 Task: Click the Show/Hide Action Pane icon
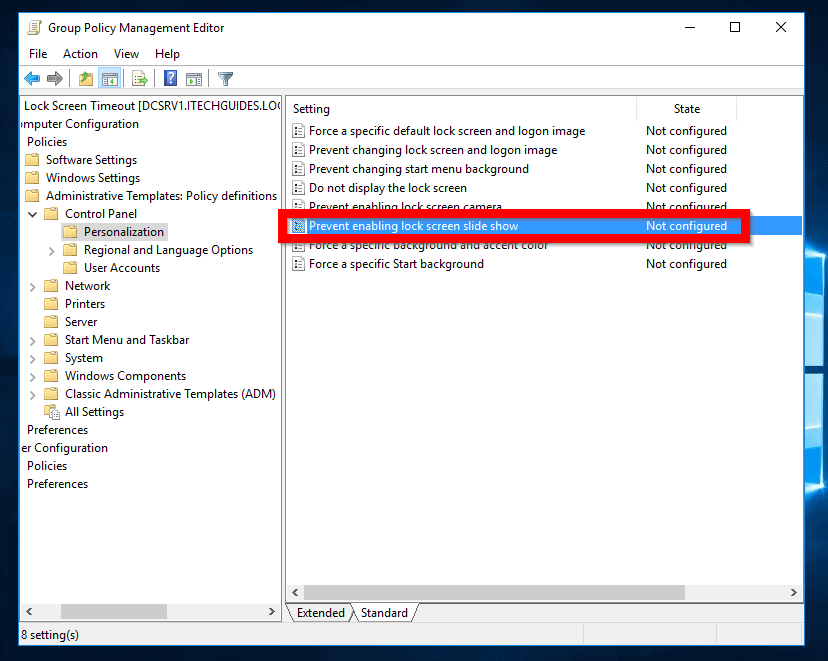click(x=194, y=78)
